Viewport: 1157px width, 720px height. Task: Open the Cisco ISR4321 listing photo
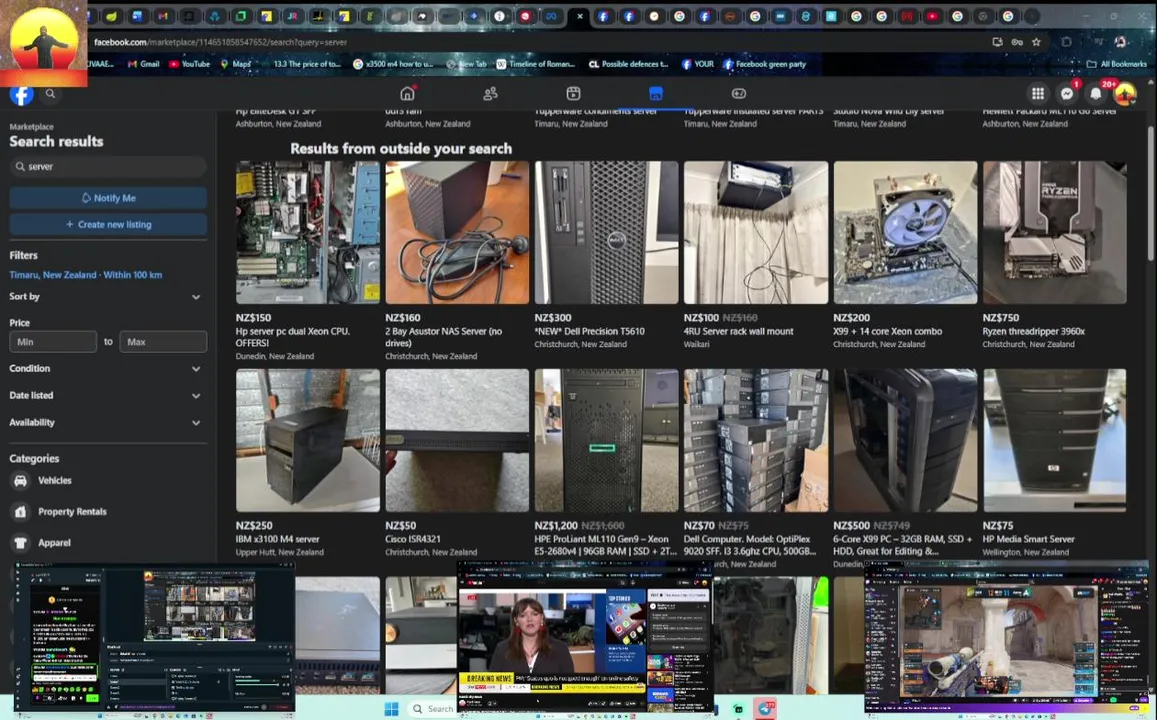coord(457,440)
